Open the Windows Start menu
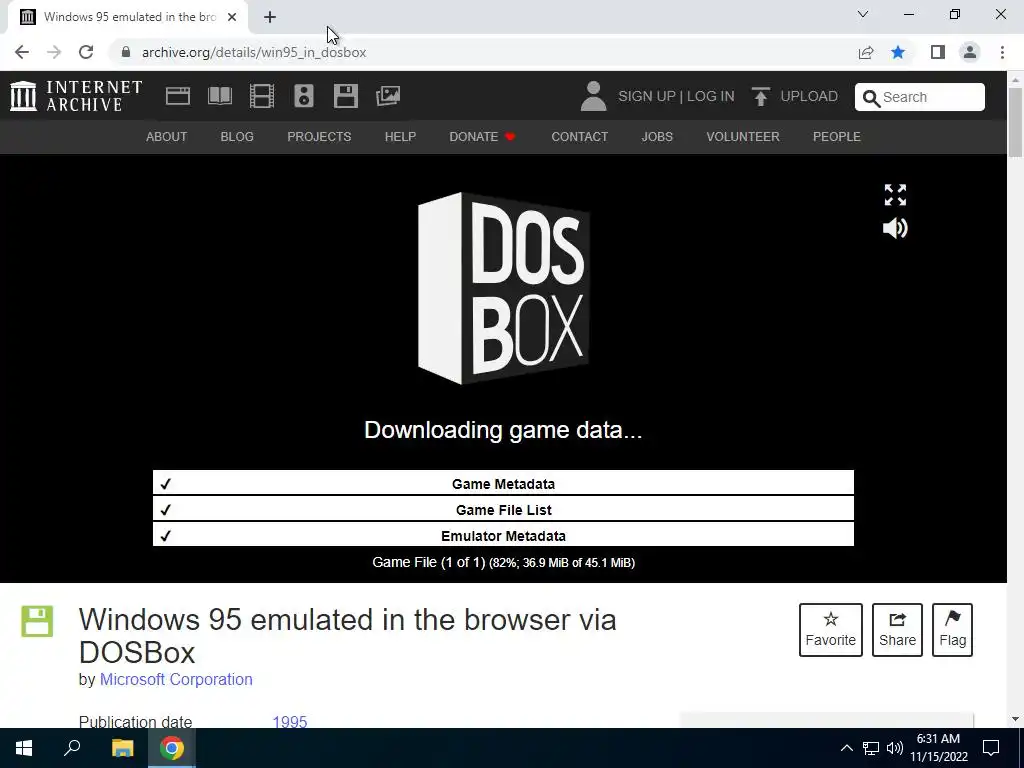Image resolution: width=1024 pixels, height=768 pixels. click(x=24, y=748)
